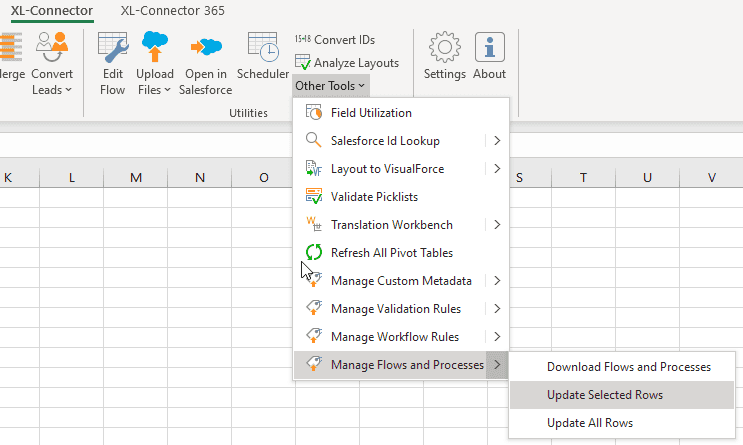Click the partially visible Merge icon
Viewport: 743px width, 445px height.
(11, 47)
